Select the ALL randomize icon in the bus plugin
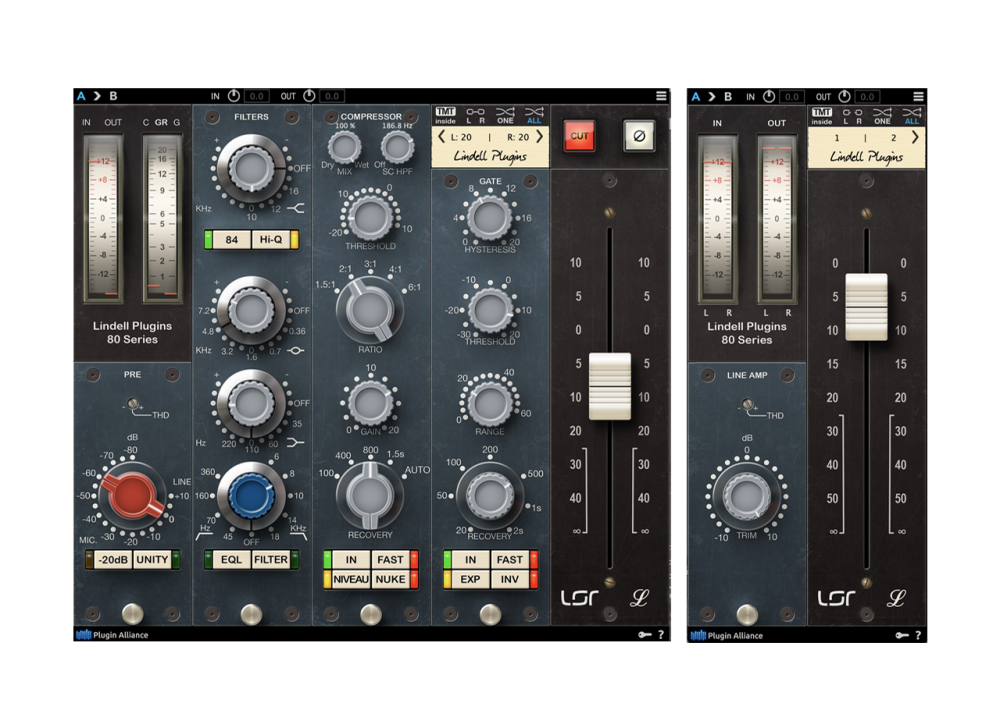1000x728 pixels. (912, 116)
